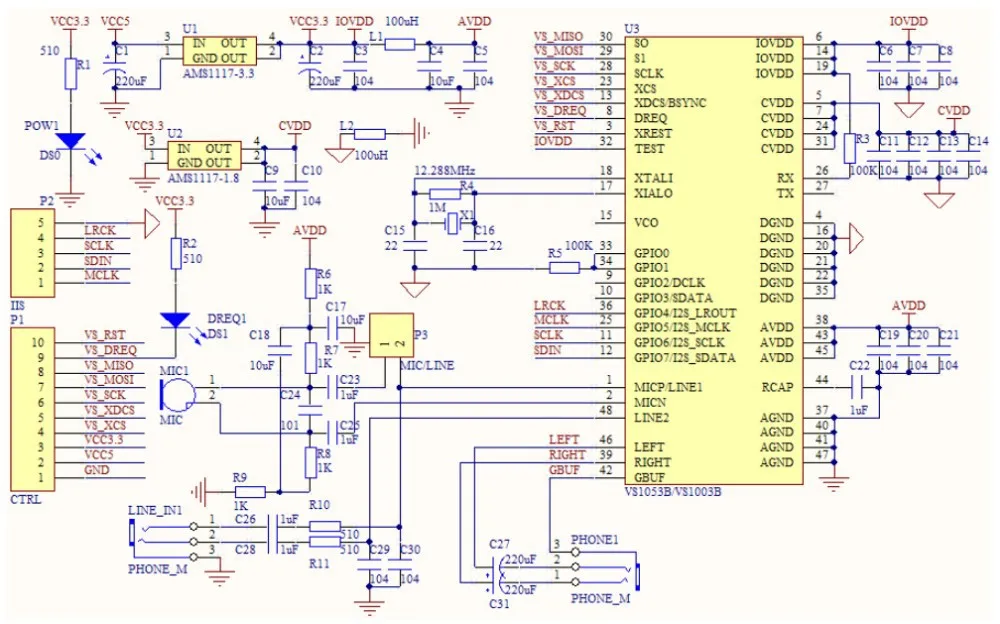Click the PHONE1 headphone jack symbol
This screenshot has height=624, width=1000.
tap(606, 567)
